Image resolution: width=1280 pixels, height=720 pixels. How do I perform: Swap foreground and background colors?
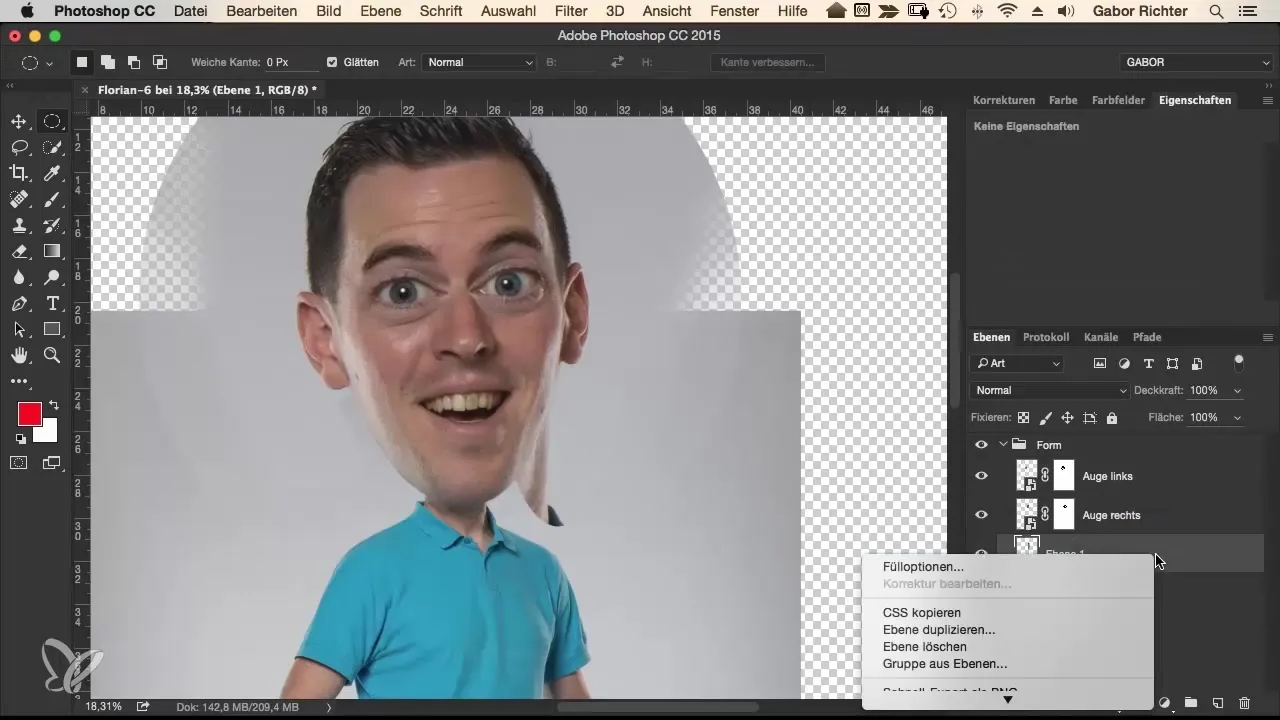pos(53,406)
